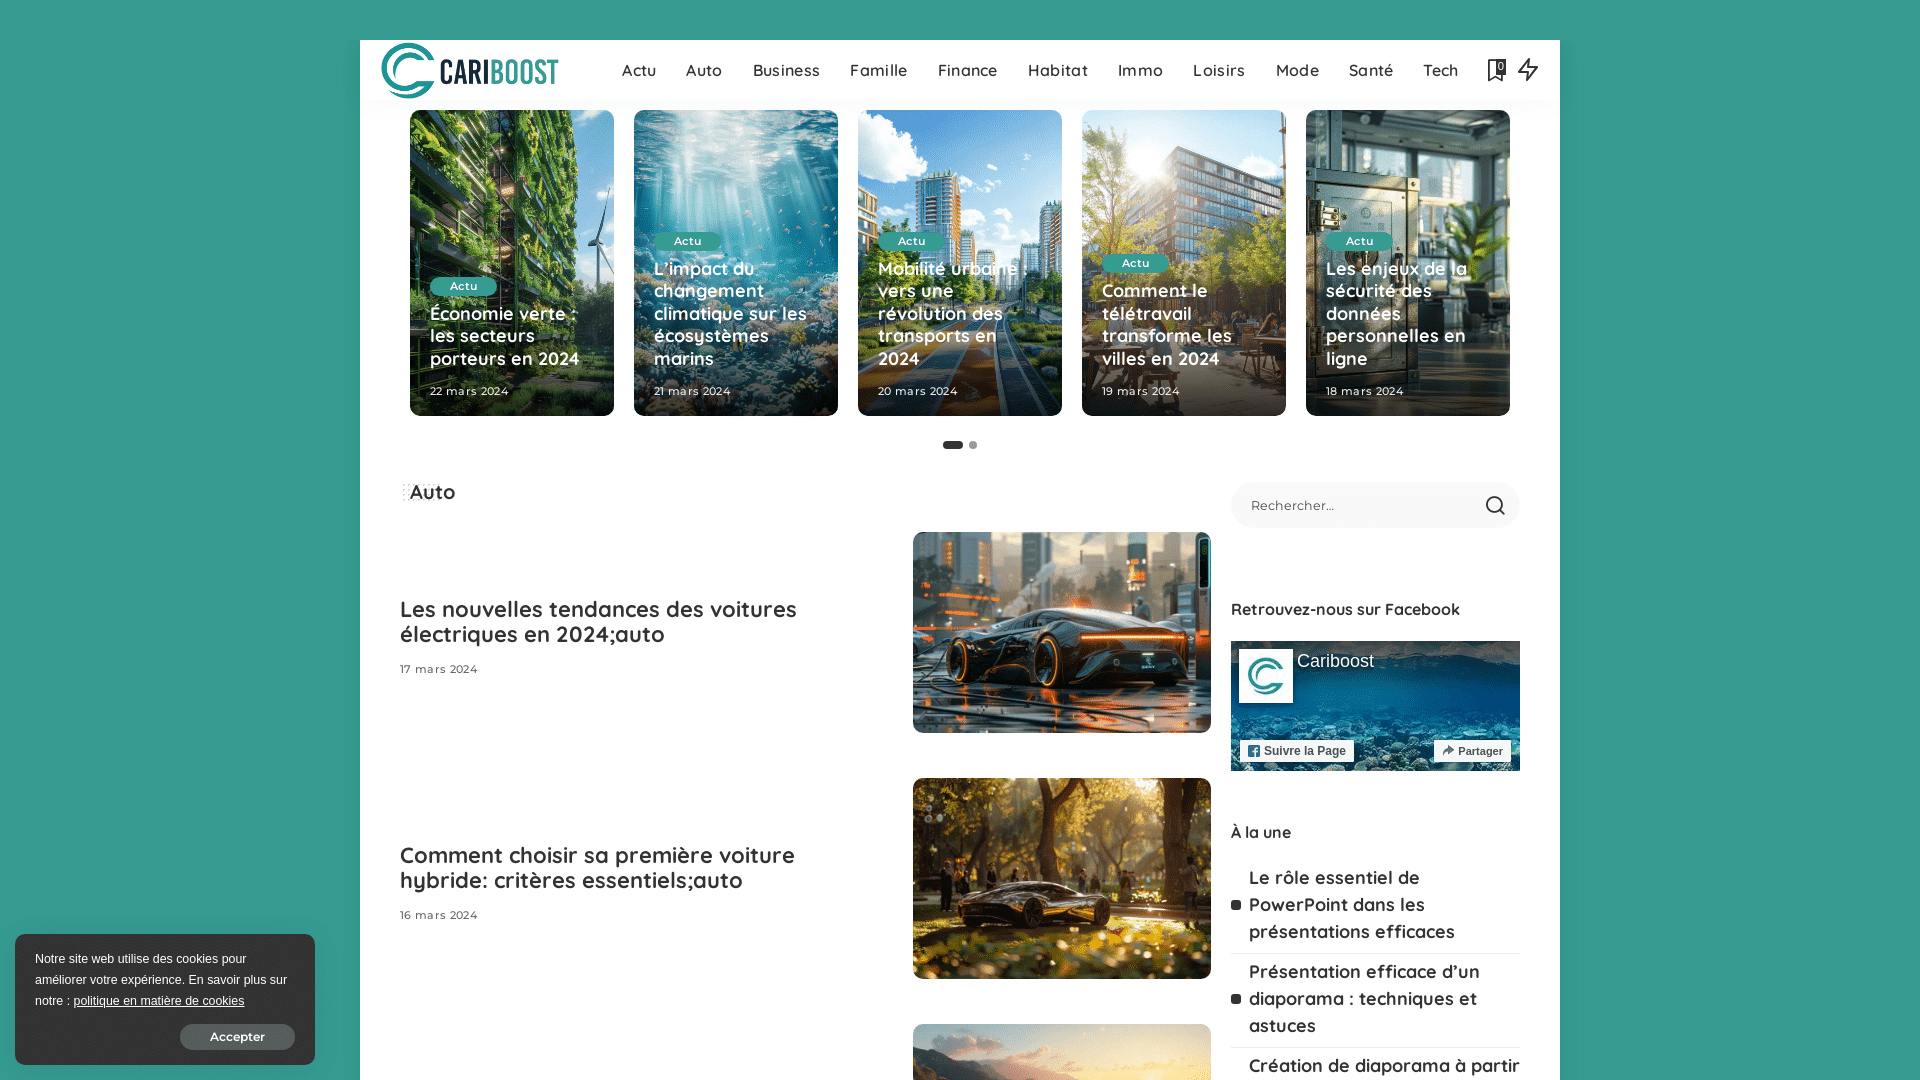Click Actu tag on Mobilité urbaine card
The width and height of the screenshot is (1920, 1080).
click(x=911, y=241)
